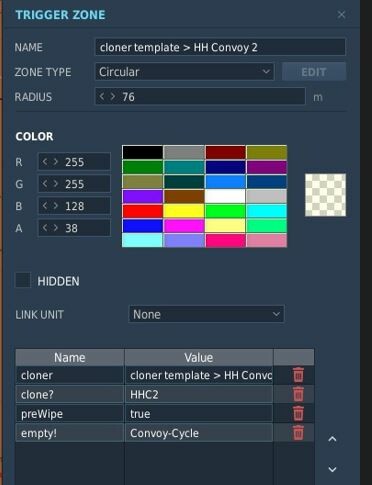Click the RADIUS value field

click(200, 97)
